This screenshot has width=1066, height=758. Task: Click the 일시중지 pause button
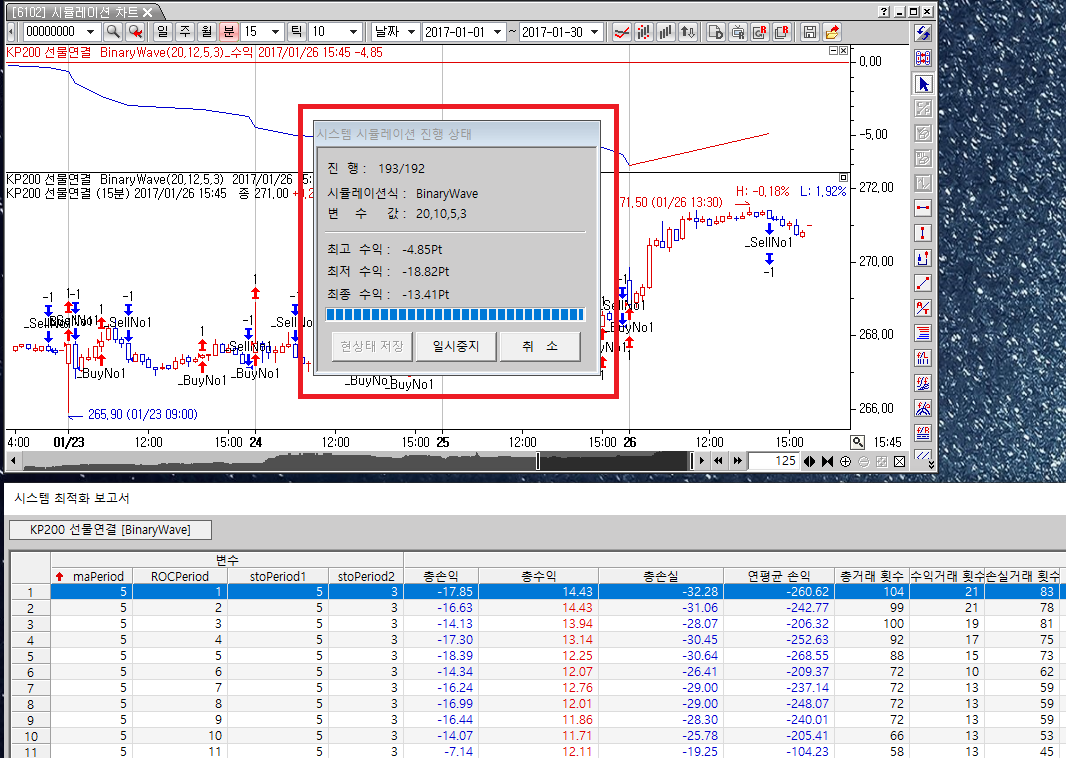[x=455, y=347]
